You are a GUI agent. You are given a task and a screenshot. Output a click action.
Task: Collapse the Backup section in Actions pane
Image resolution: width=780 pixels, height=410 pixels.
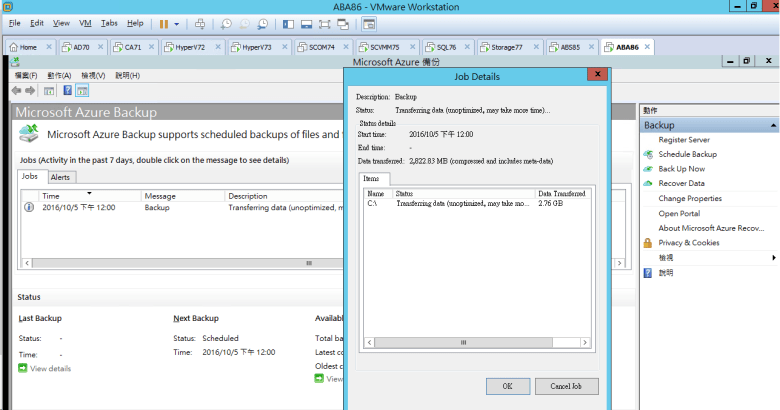771,126
